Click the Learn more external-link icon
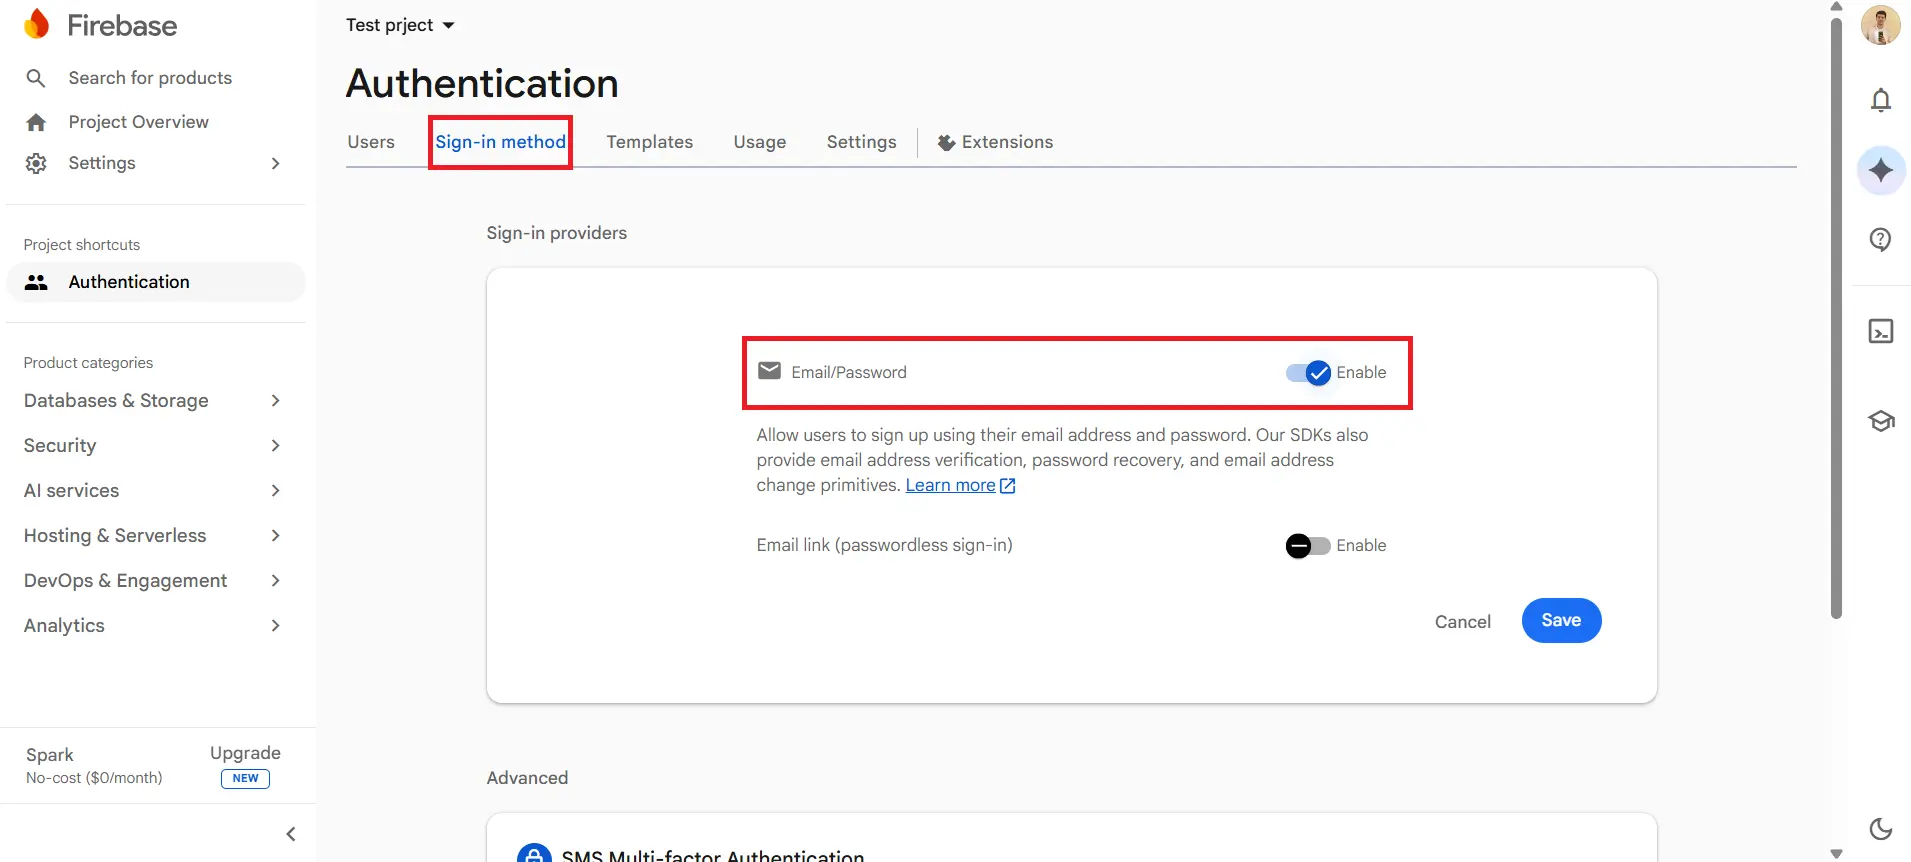The image size is (1911, 862). (x=1008, y=486)
